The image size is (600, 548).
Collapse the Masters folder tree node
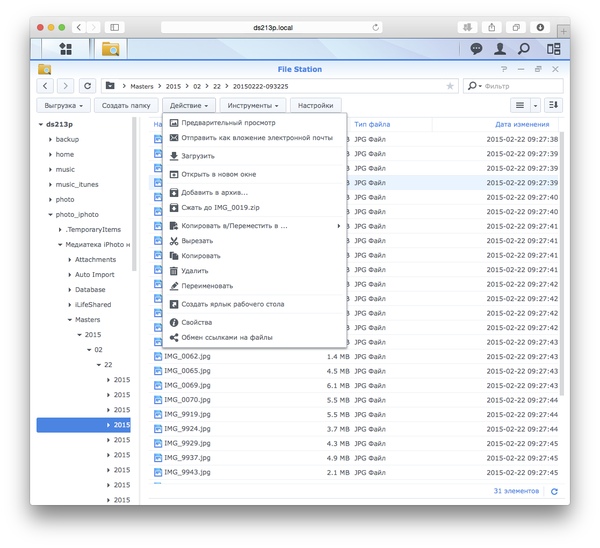point(70,320)
